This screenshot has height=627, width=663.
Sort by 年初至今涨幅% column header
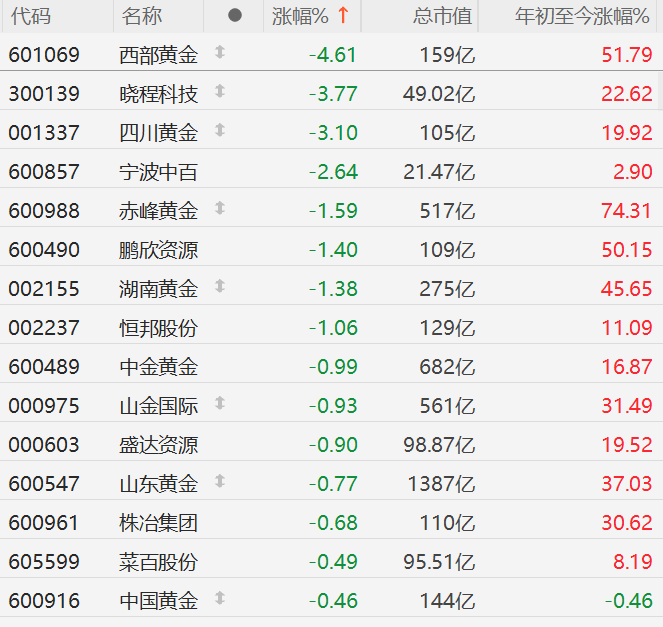pyautogui.click(x=582, y=16)
